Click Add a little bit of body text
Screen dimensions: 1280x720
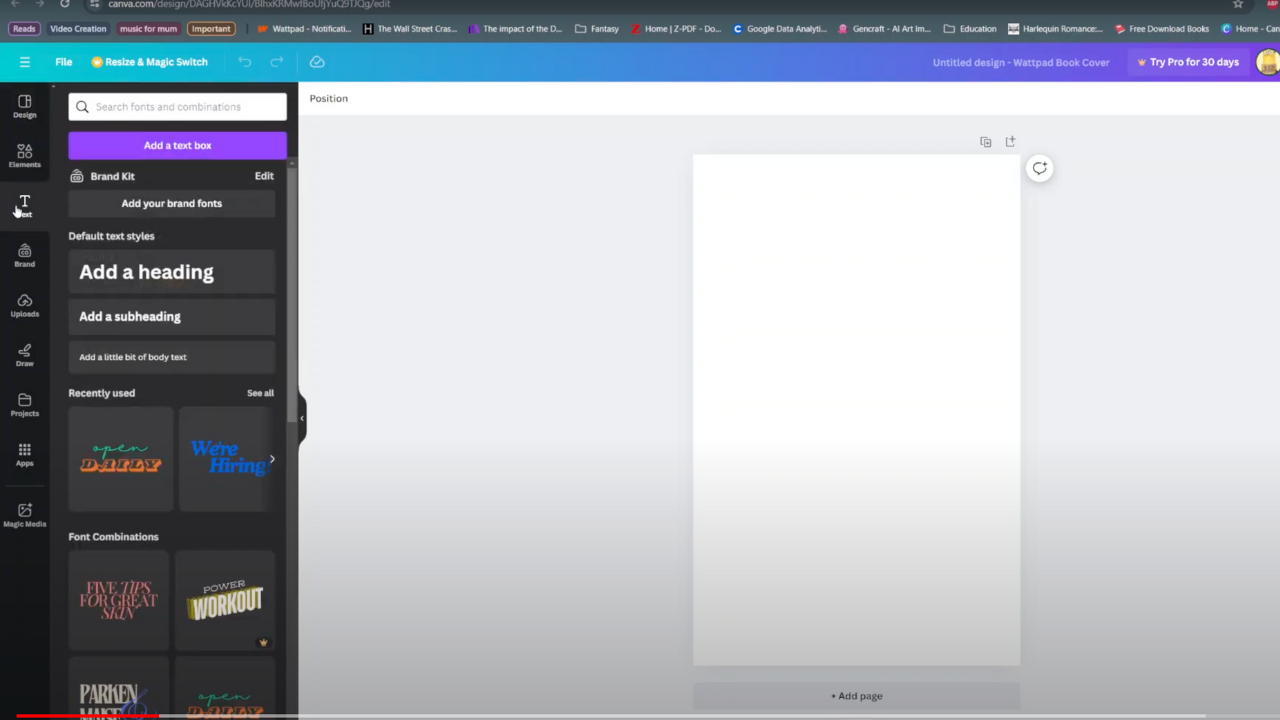171,357
